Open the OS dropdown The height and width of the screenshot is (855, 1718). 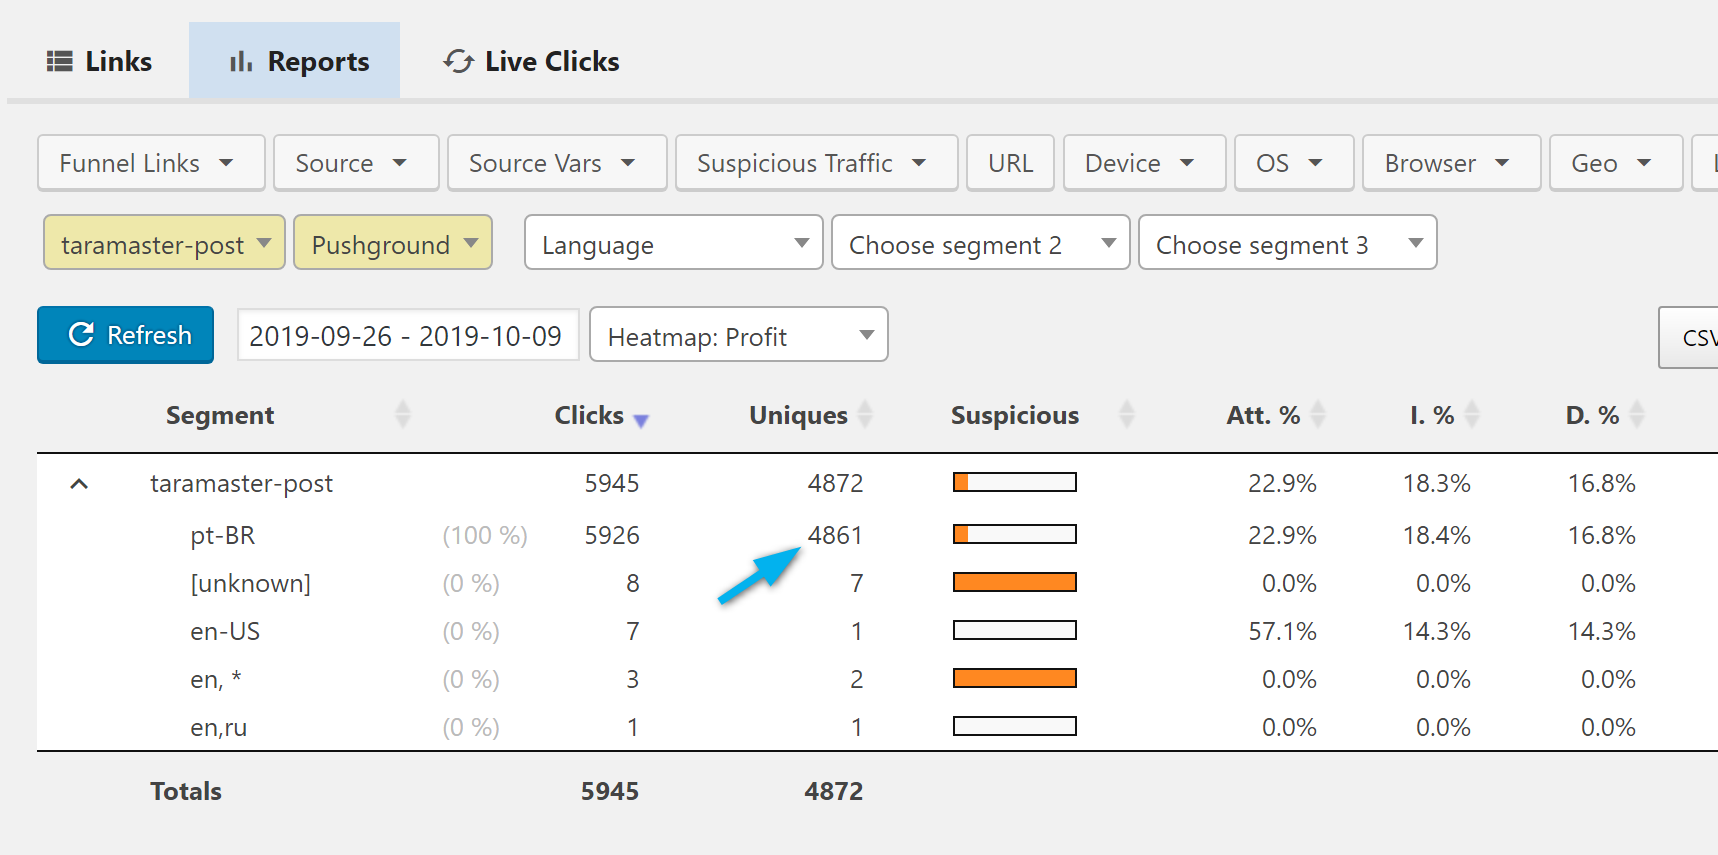1295,163
